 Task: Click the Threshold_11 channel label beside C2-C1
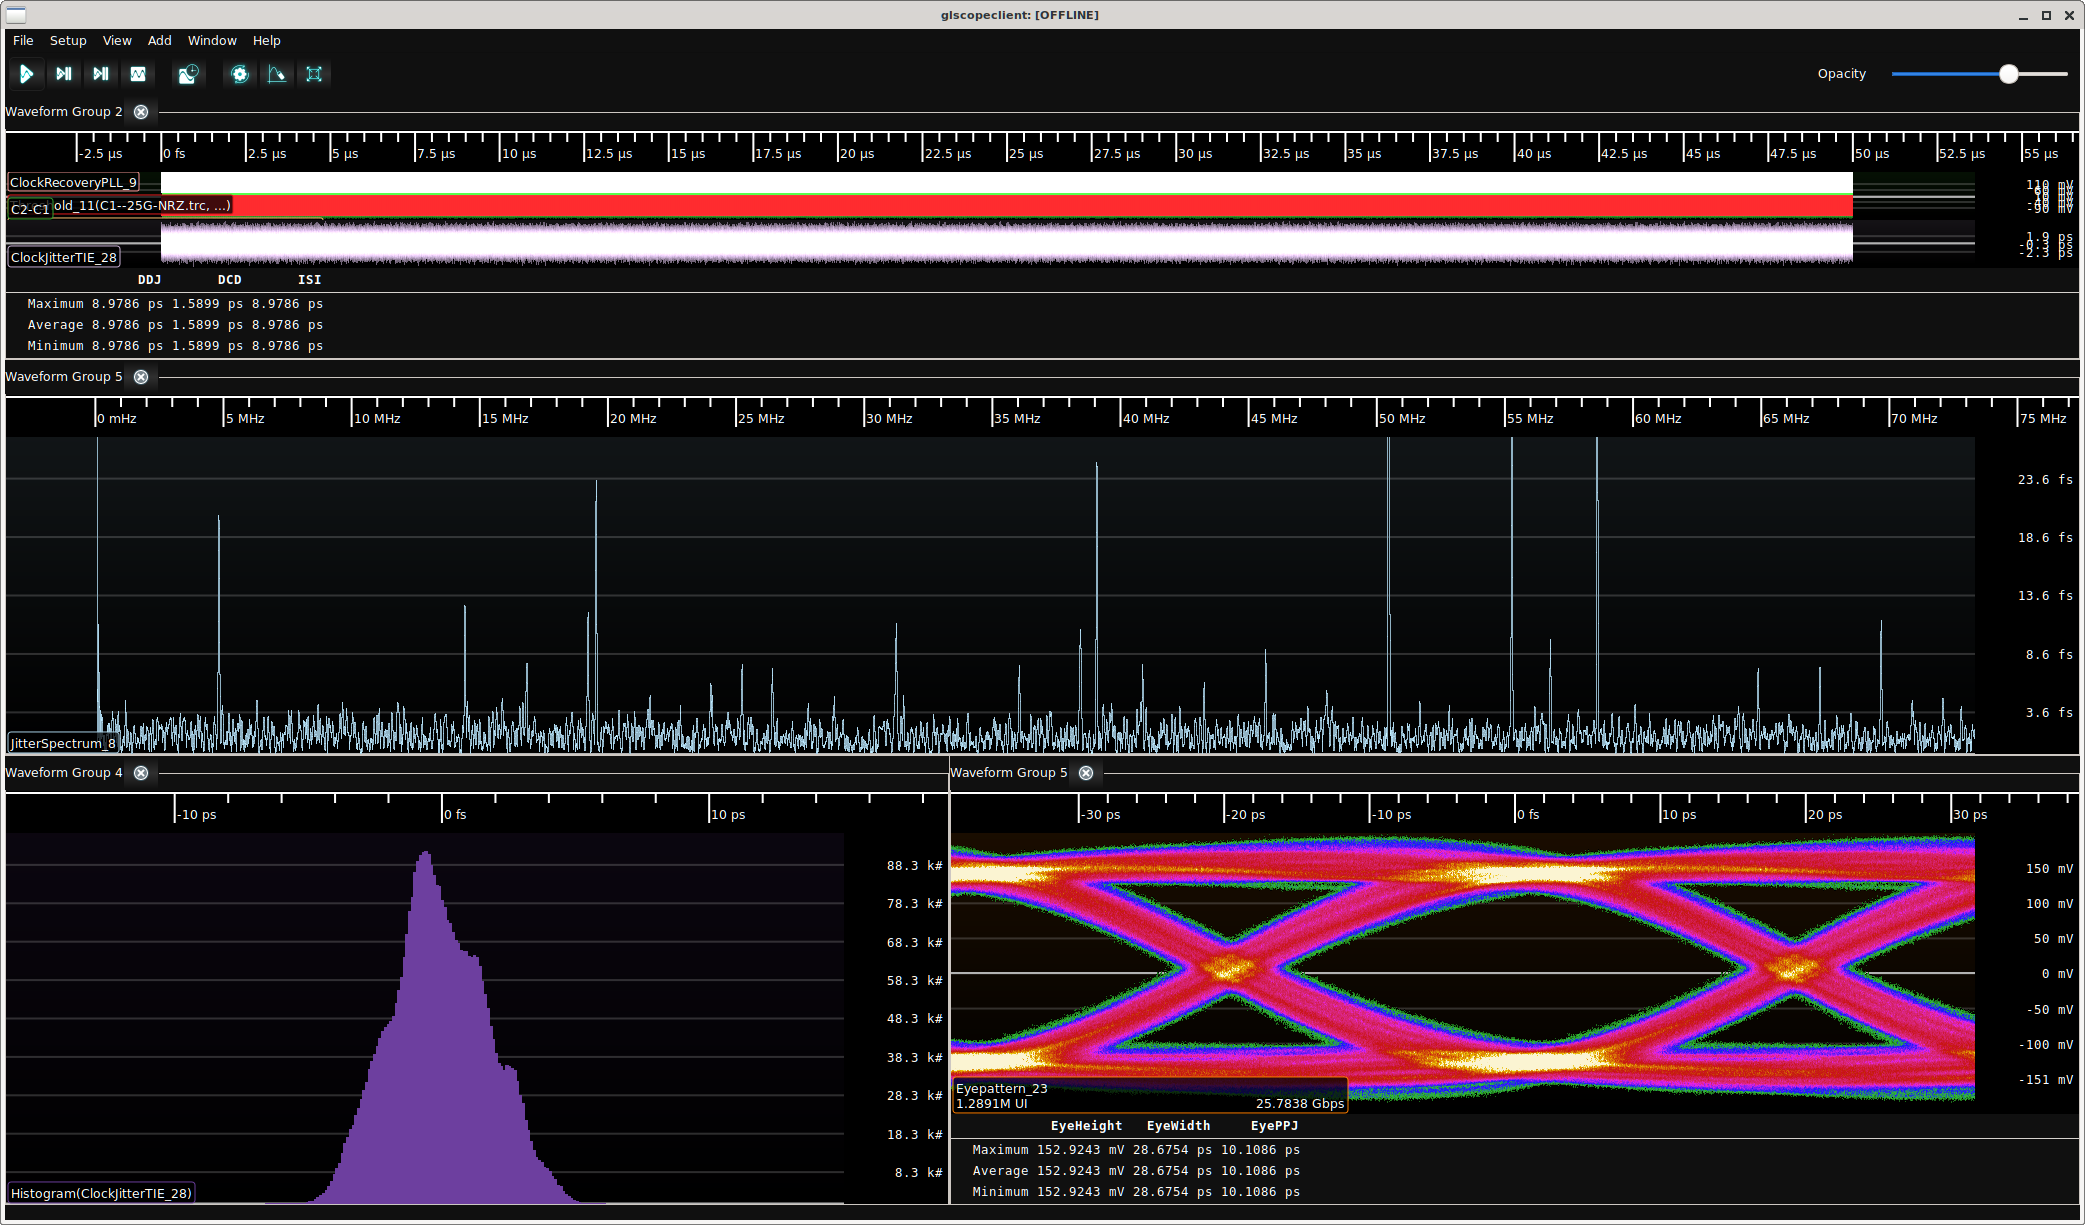(x=142, y=206)
